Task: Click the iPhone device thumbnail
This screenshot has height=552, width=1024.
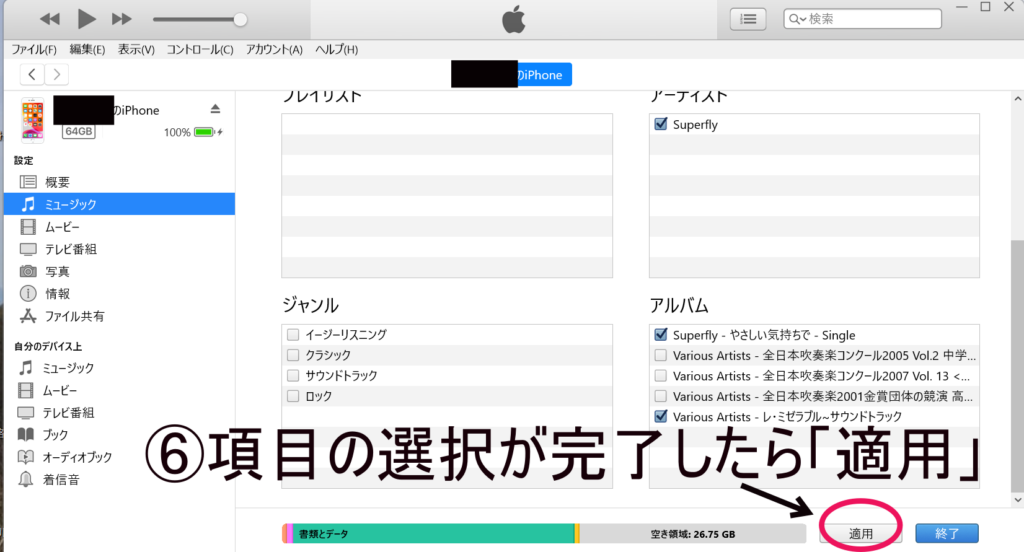Action: click(32, 120)
